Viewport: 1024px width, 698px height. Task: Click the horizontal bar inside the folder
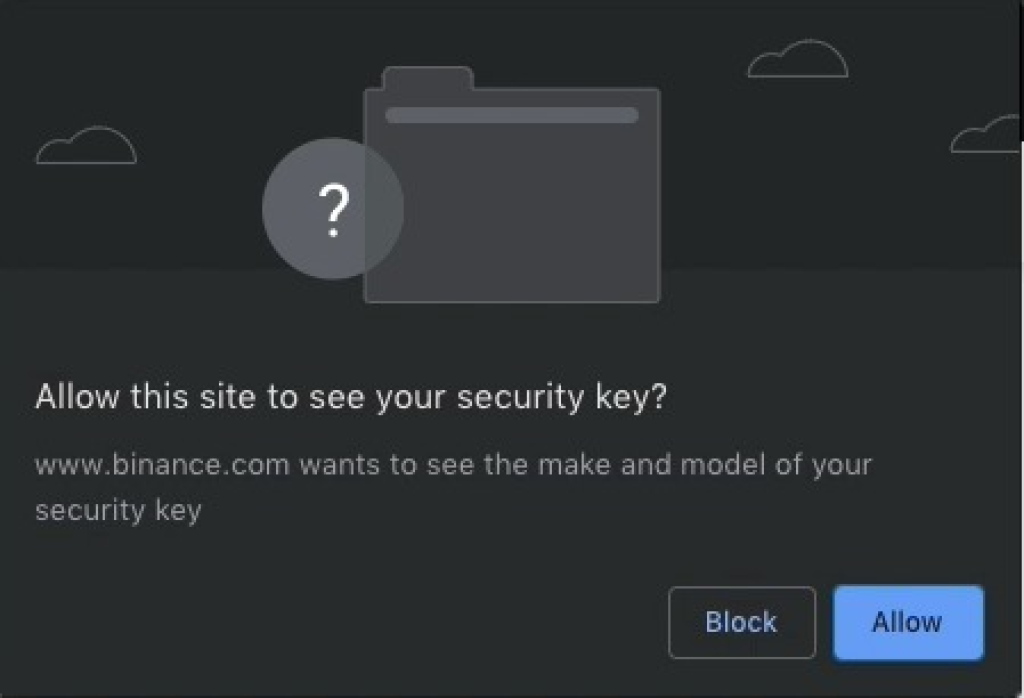coord(512,115)
